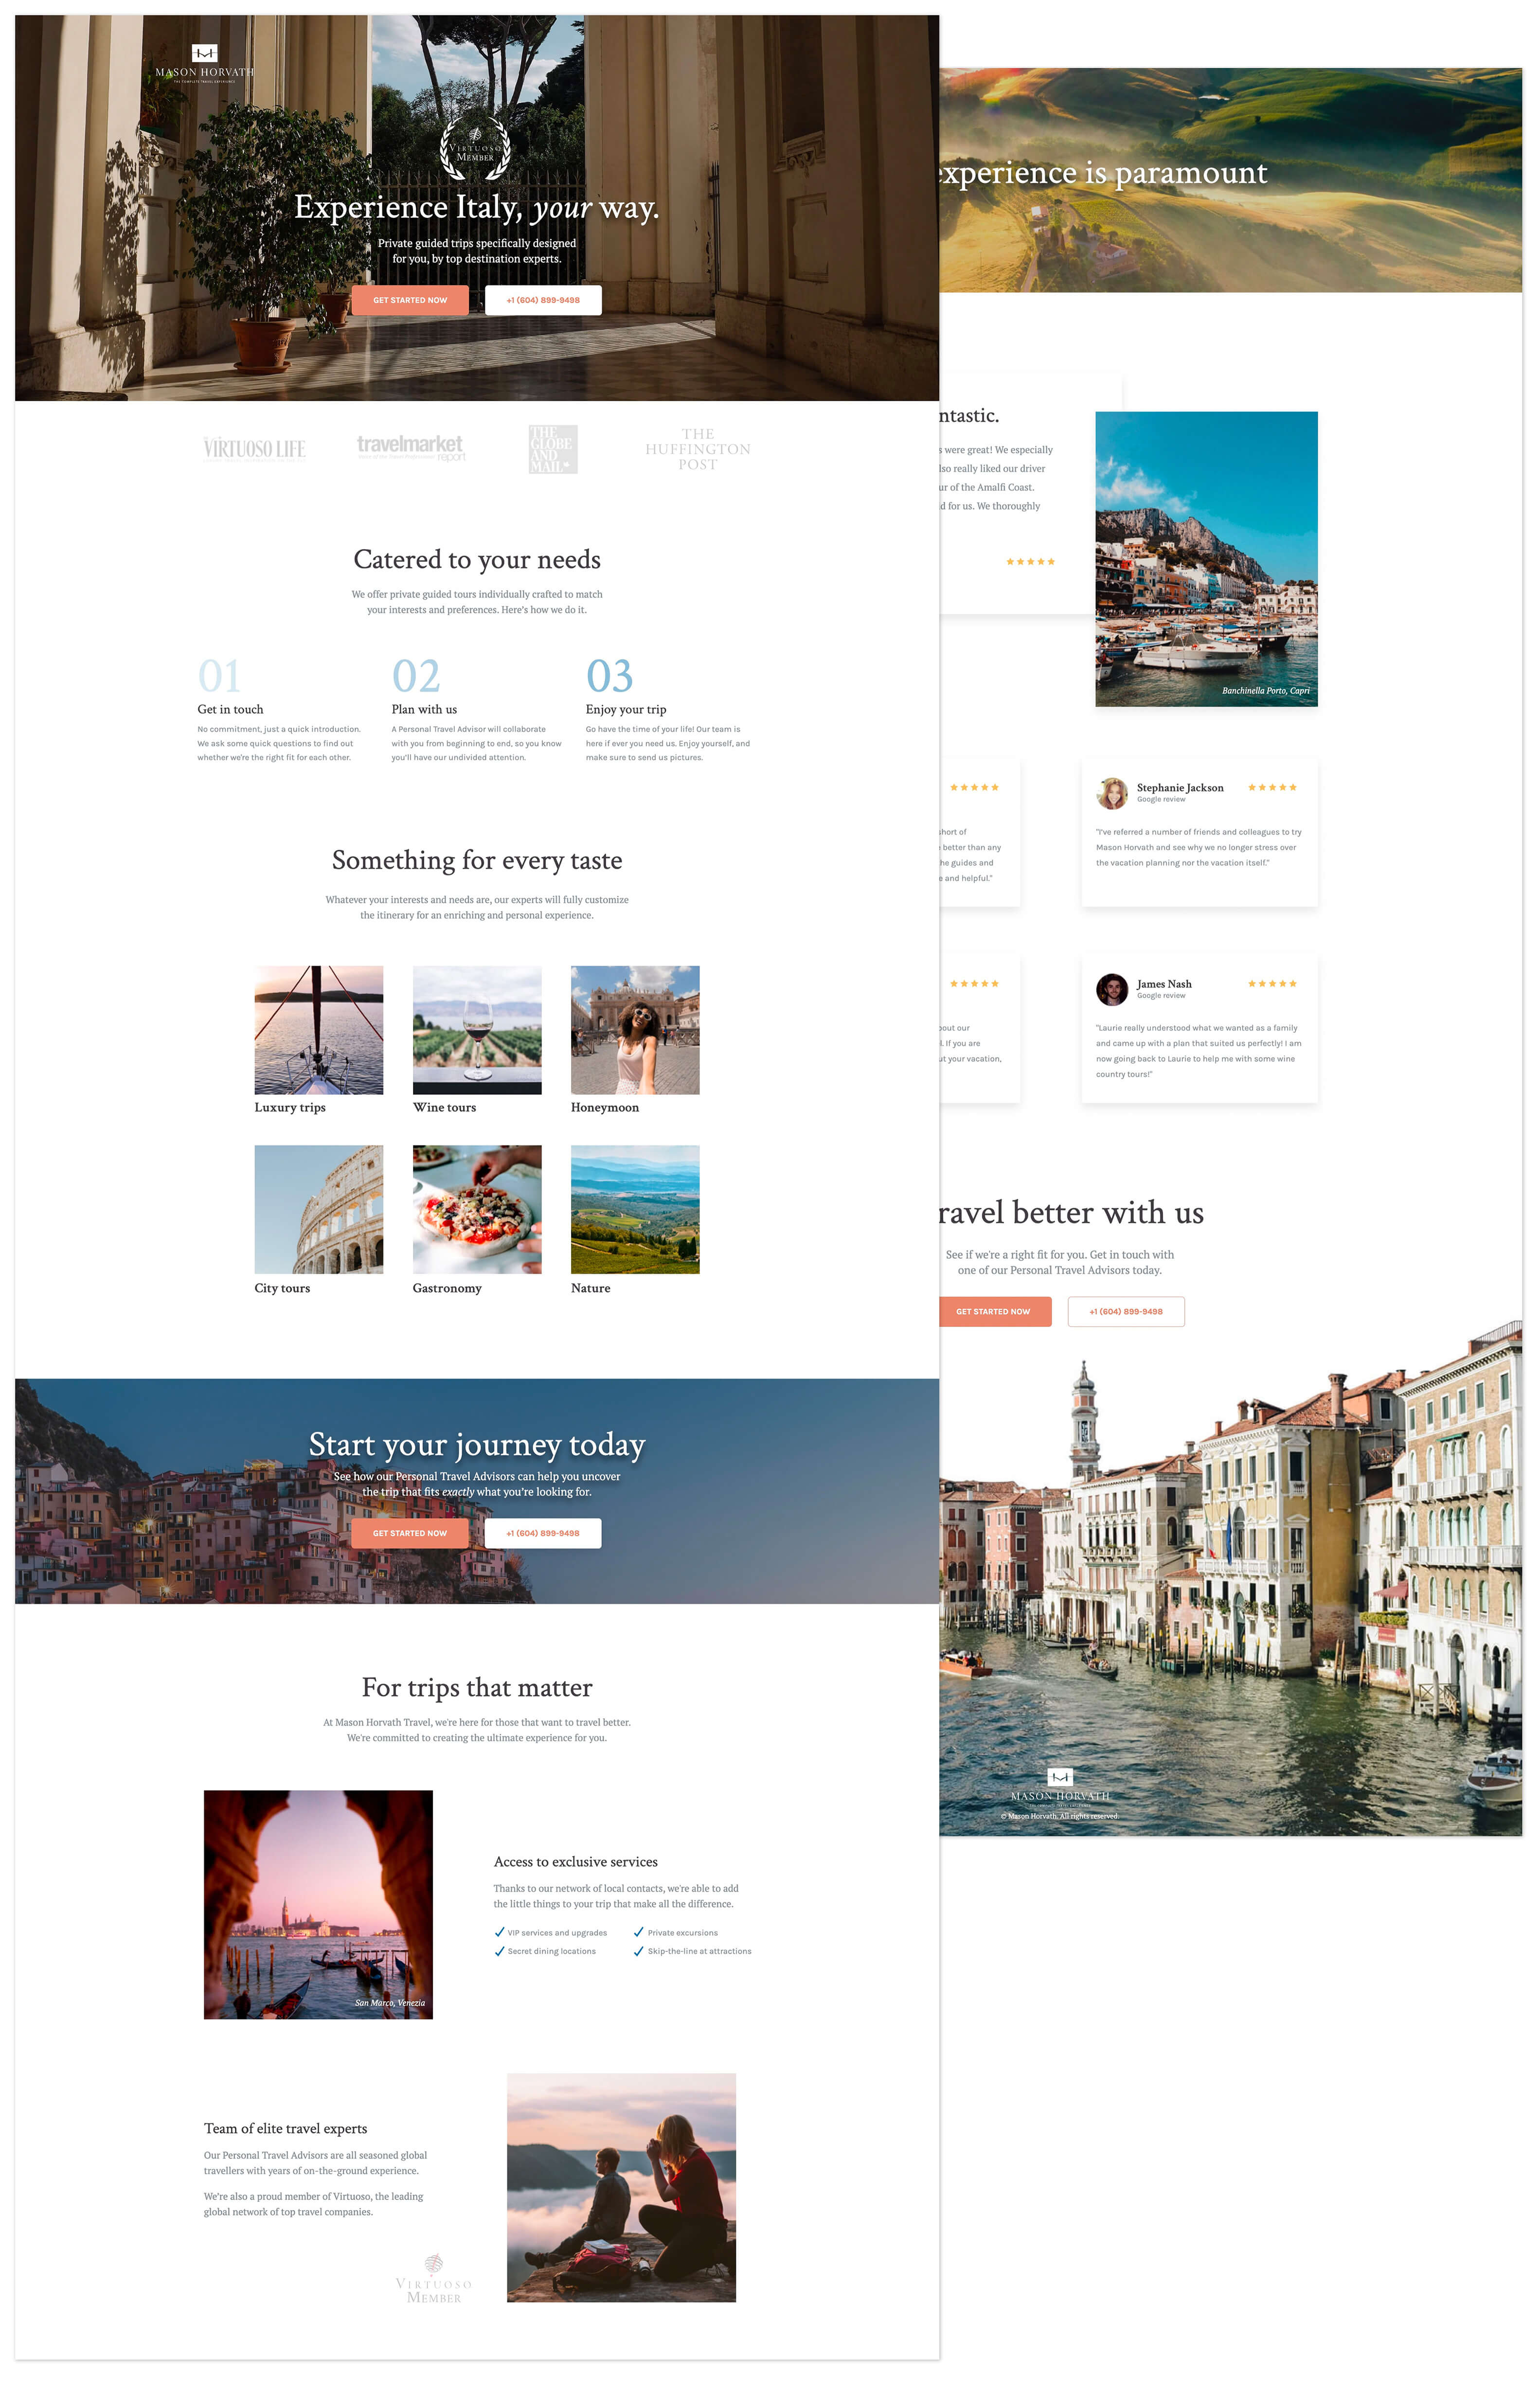Click the star rating on James Nash's review
The height and width of the screenshot is (2394, 1540).
click(x=1272, y=984)
